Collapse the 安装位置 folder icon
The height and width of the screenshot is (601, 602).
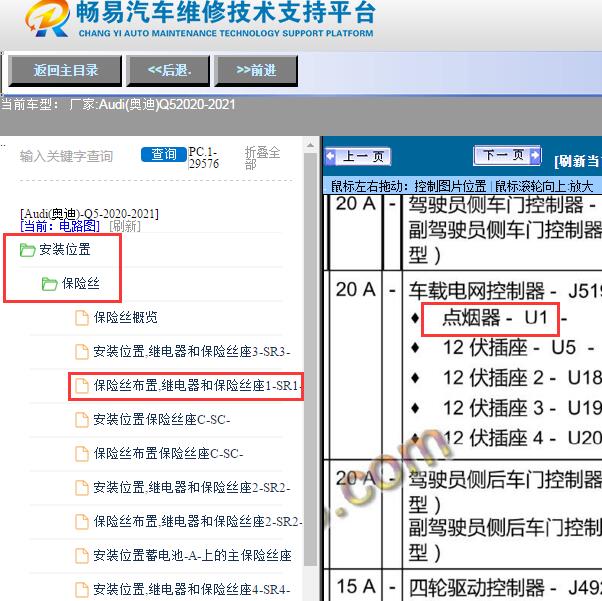tap(27, 250)
